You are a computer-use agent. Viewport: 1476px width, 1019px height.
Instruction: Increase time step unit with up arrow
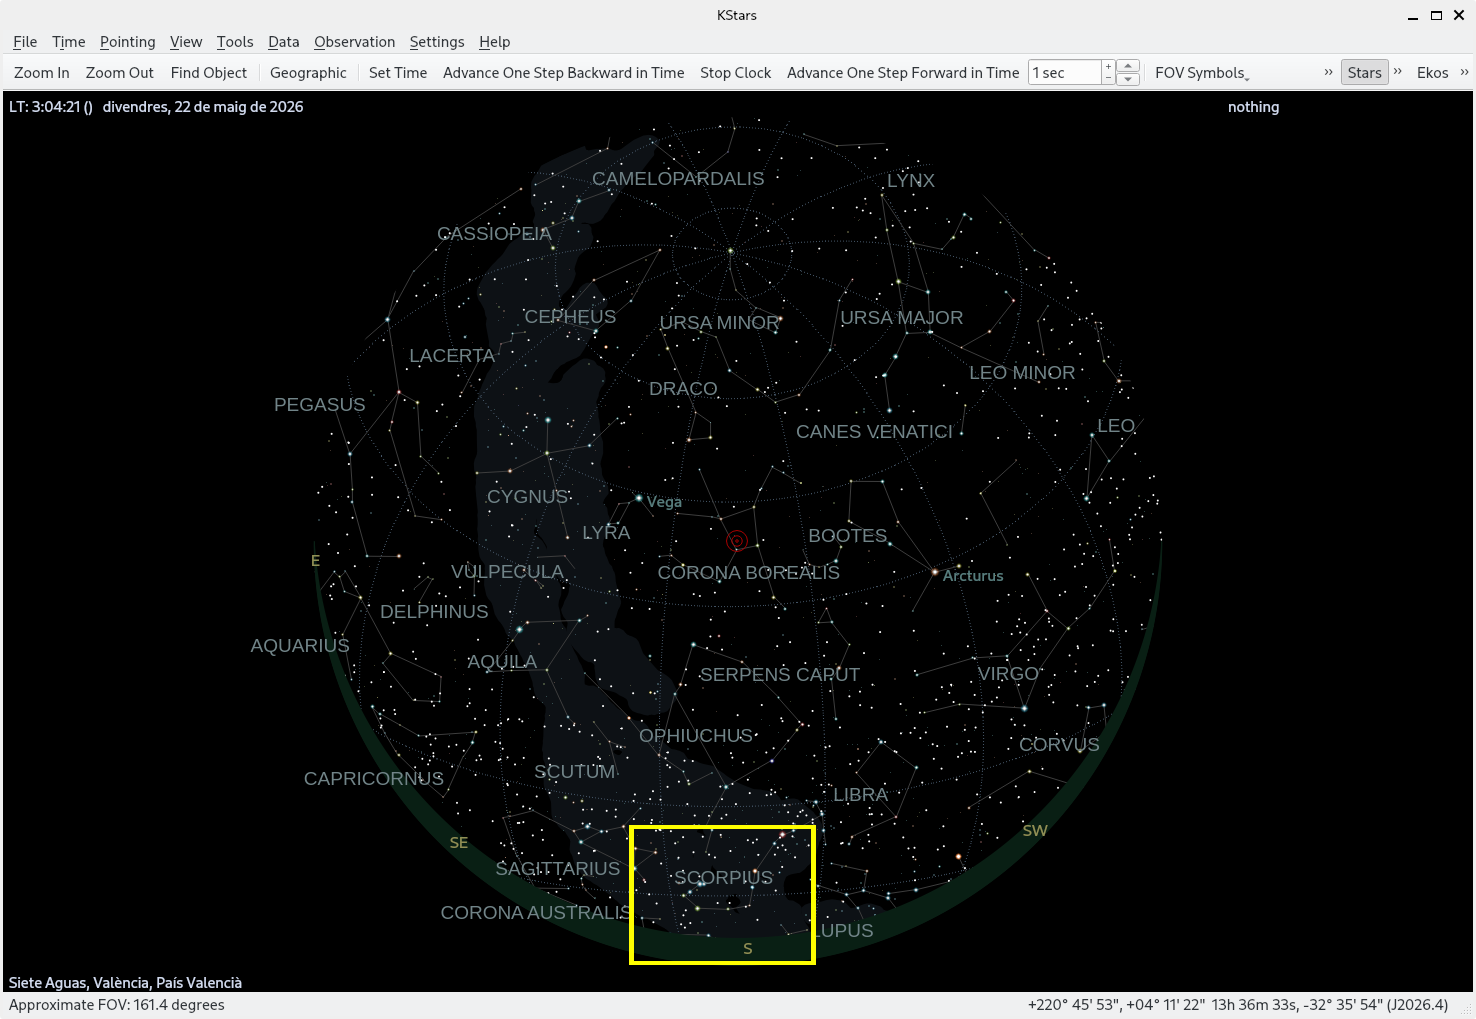tap(1128, 66)
